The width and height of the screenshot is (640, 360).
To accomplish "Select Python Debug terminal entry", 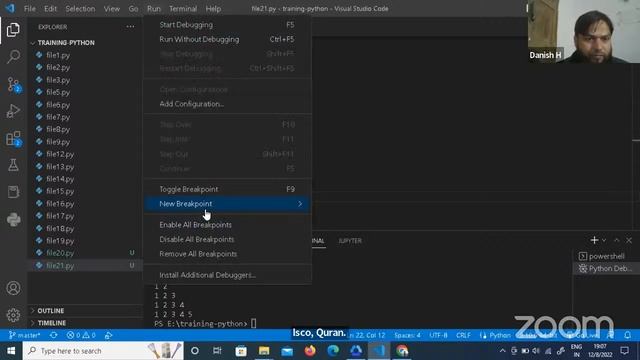I will pos(606,269).
